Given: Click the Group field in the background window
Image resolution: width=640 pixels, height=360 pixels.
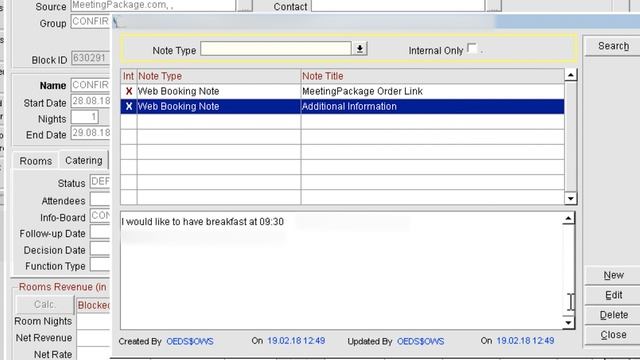Looking at the screenshot, I should (x=90, y=21).
